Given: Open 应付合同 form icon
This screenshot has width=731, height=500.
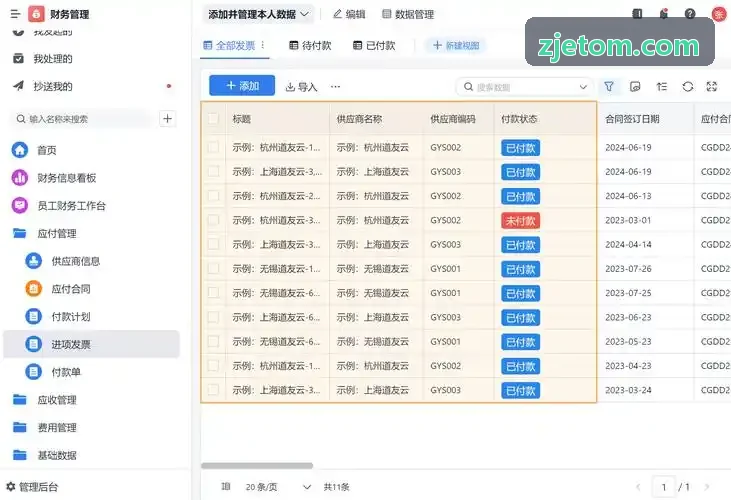Looking at the screenshot, I should tap(34, 289).
